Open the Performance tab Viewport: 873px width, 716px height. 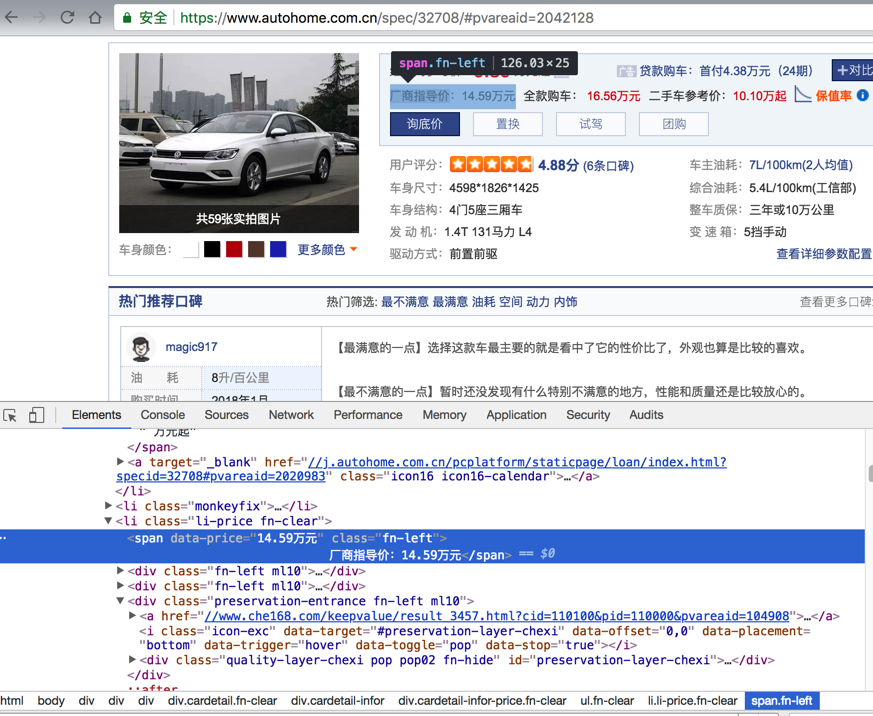tap(368, 415)
